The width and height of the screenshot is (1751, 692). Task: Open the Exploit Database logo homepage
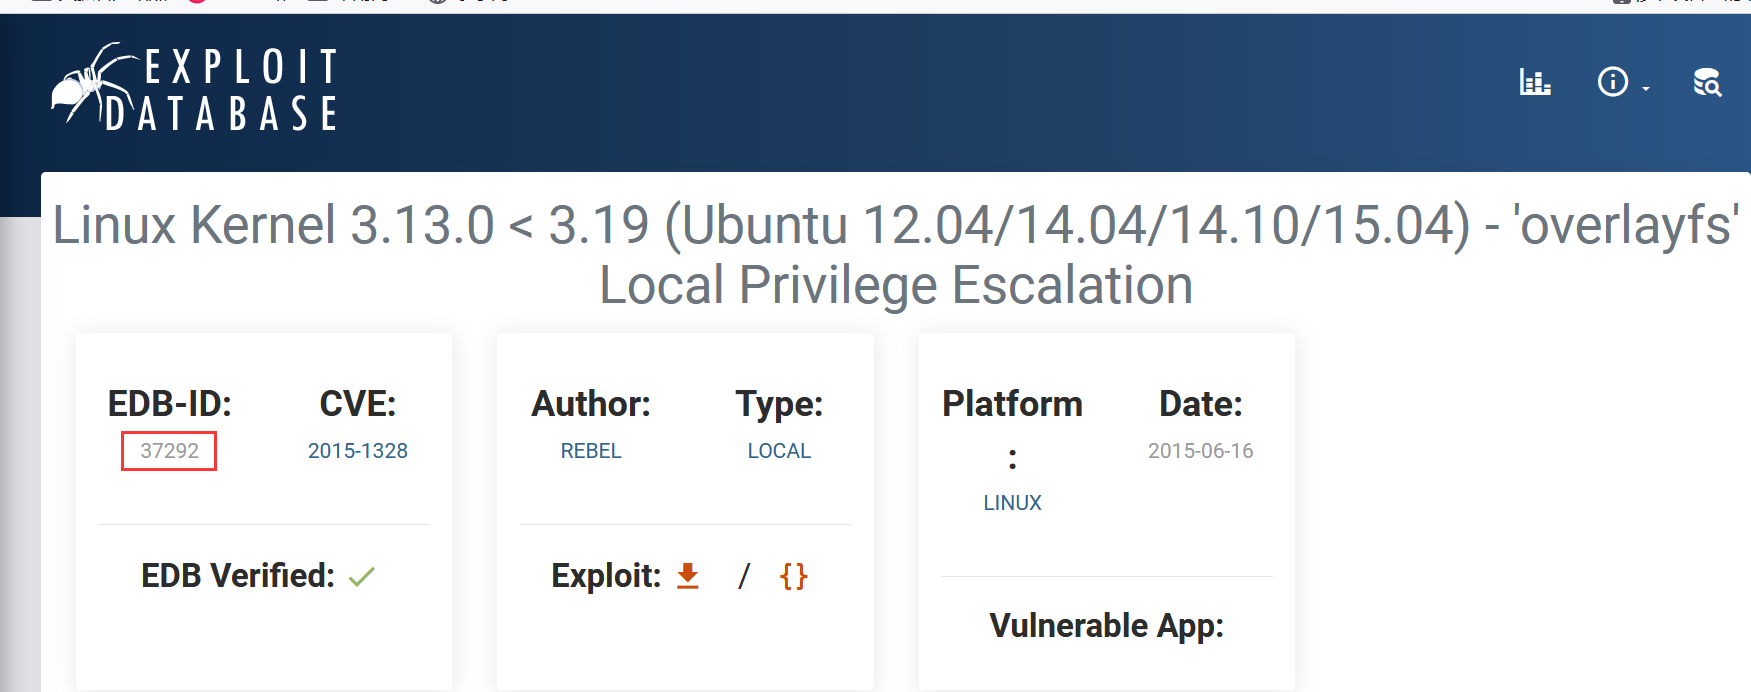[x=196, y=88]
